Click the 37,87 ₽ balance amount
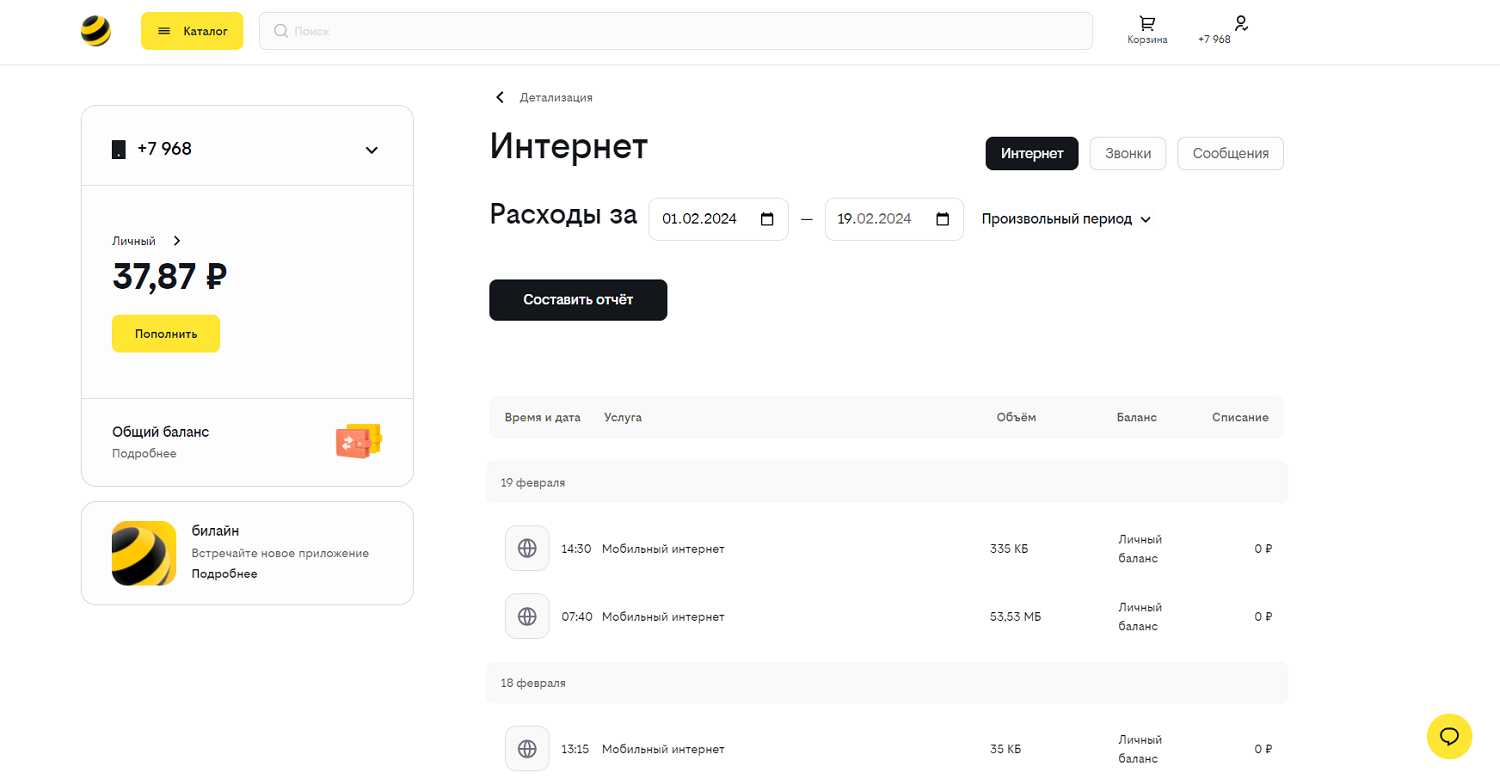Screen dimensions: 1500x779 [x=169, y=277]
